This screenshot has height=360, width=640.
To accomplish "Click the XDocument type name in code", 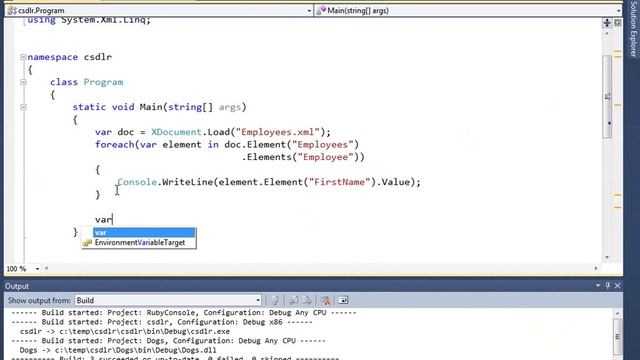I will 176,132.
